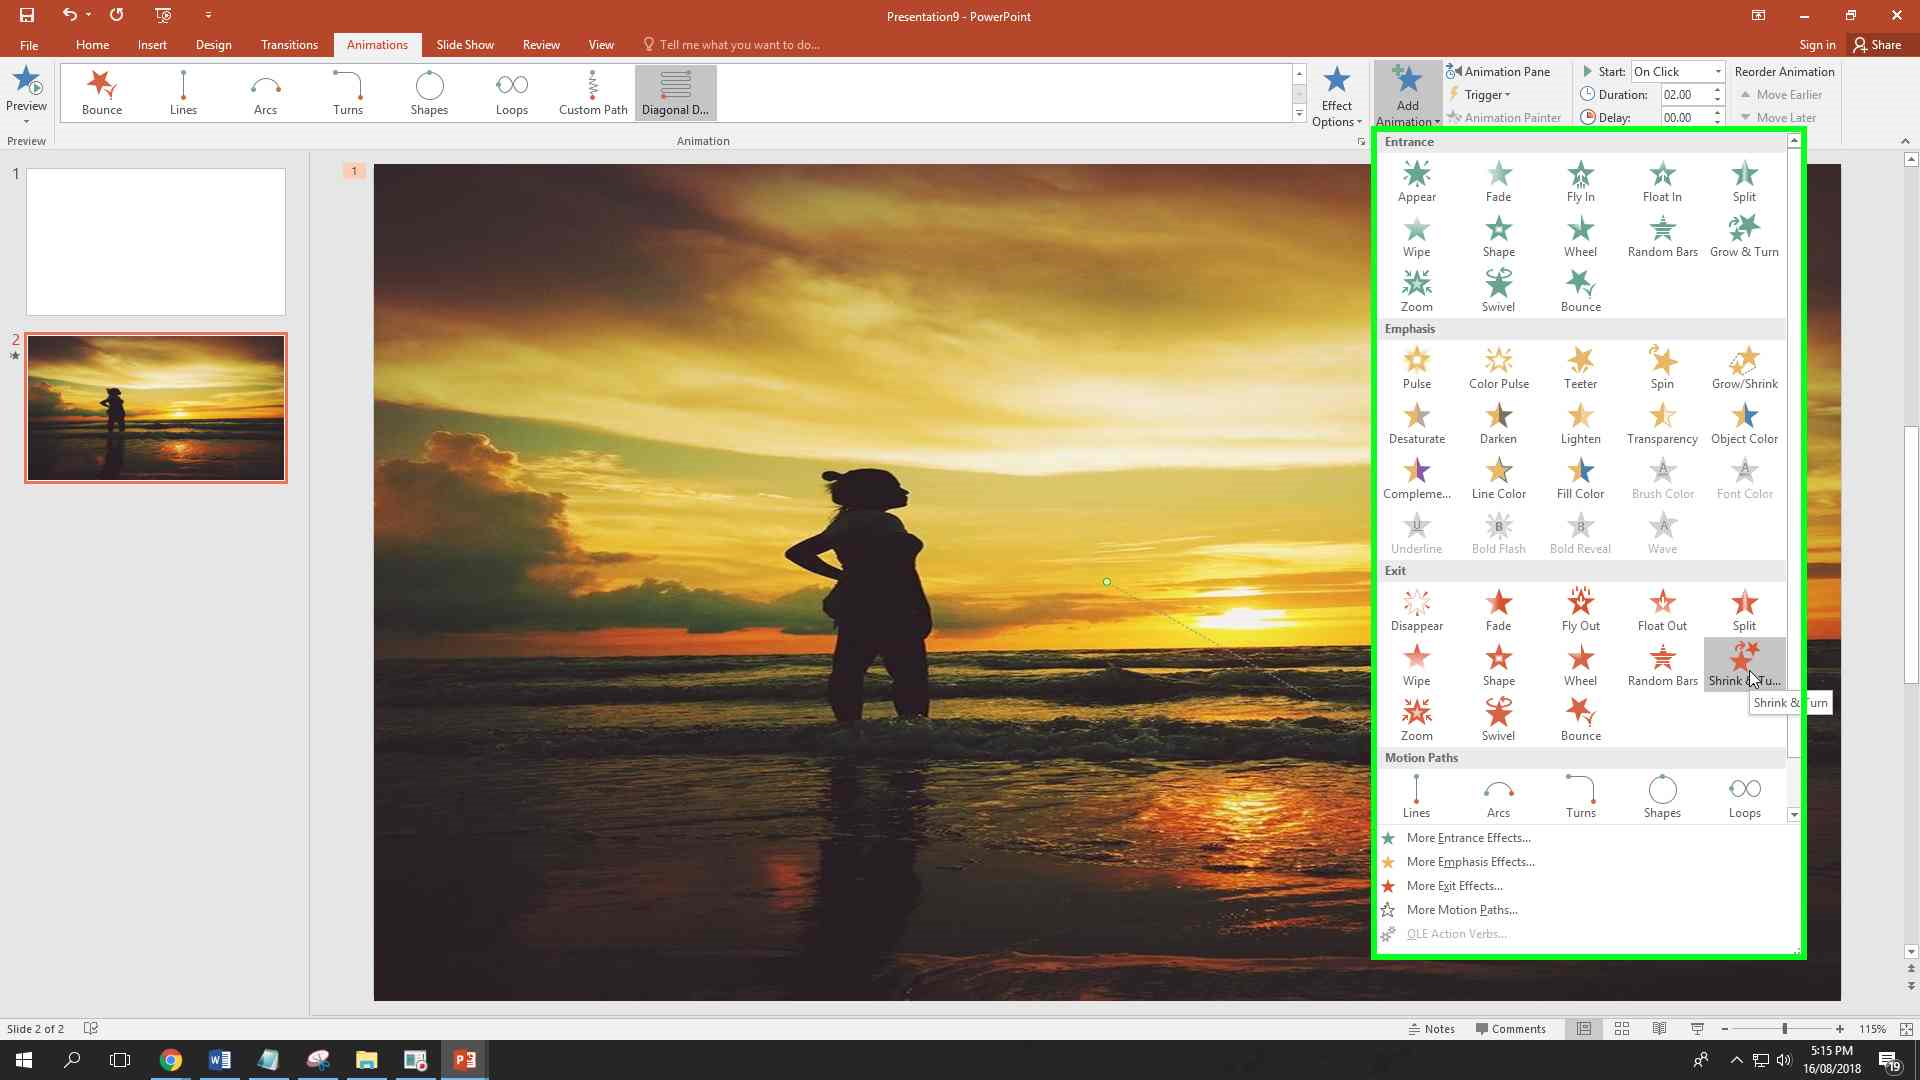Toggle Normal view in status bar
This screenshot has height=1080, width=1920.
1584,1029
